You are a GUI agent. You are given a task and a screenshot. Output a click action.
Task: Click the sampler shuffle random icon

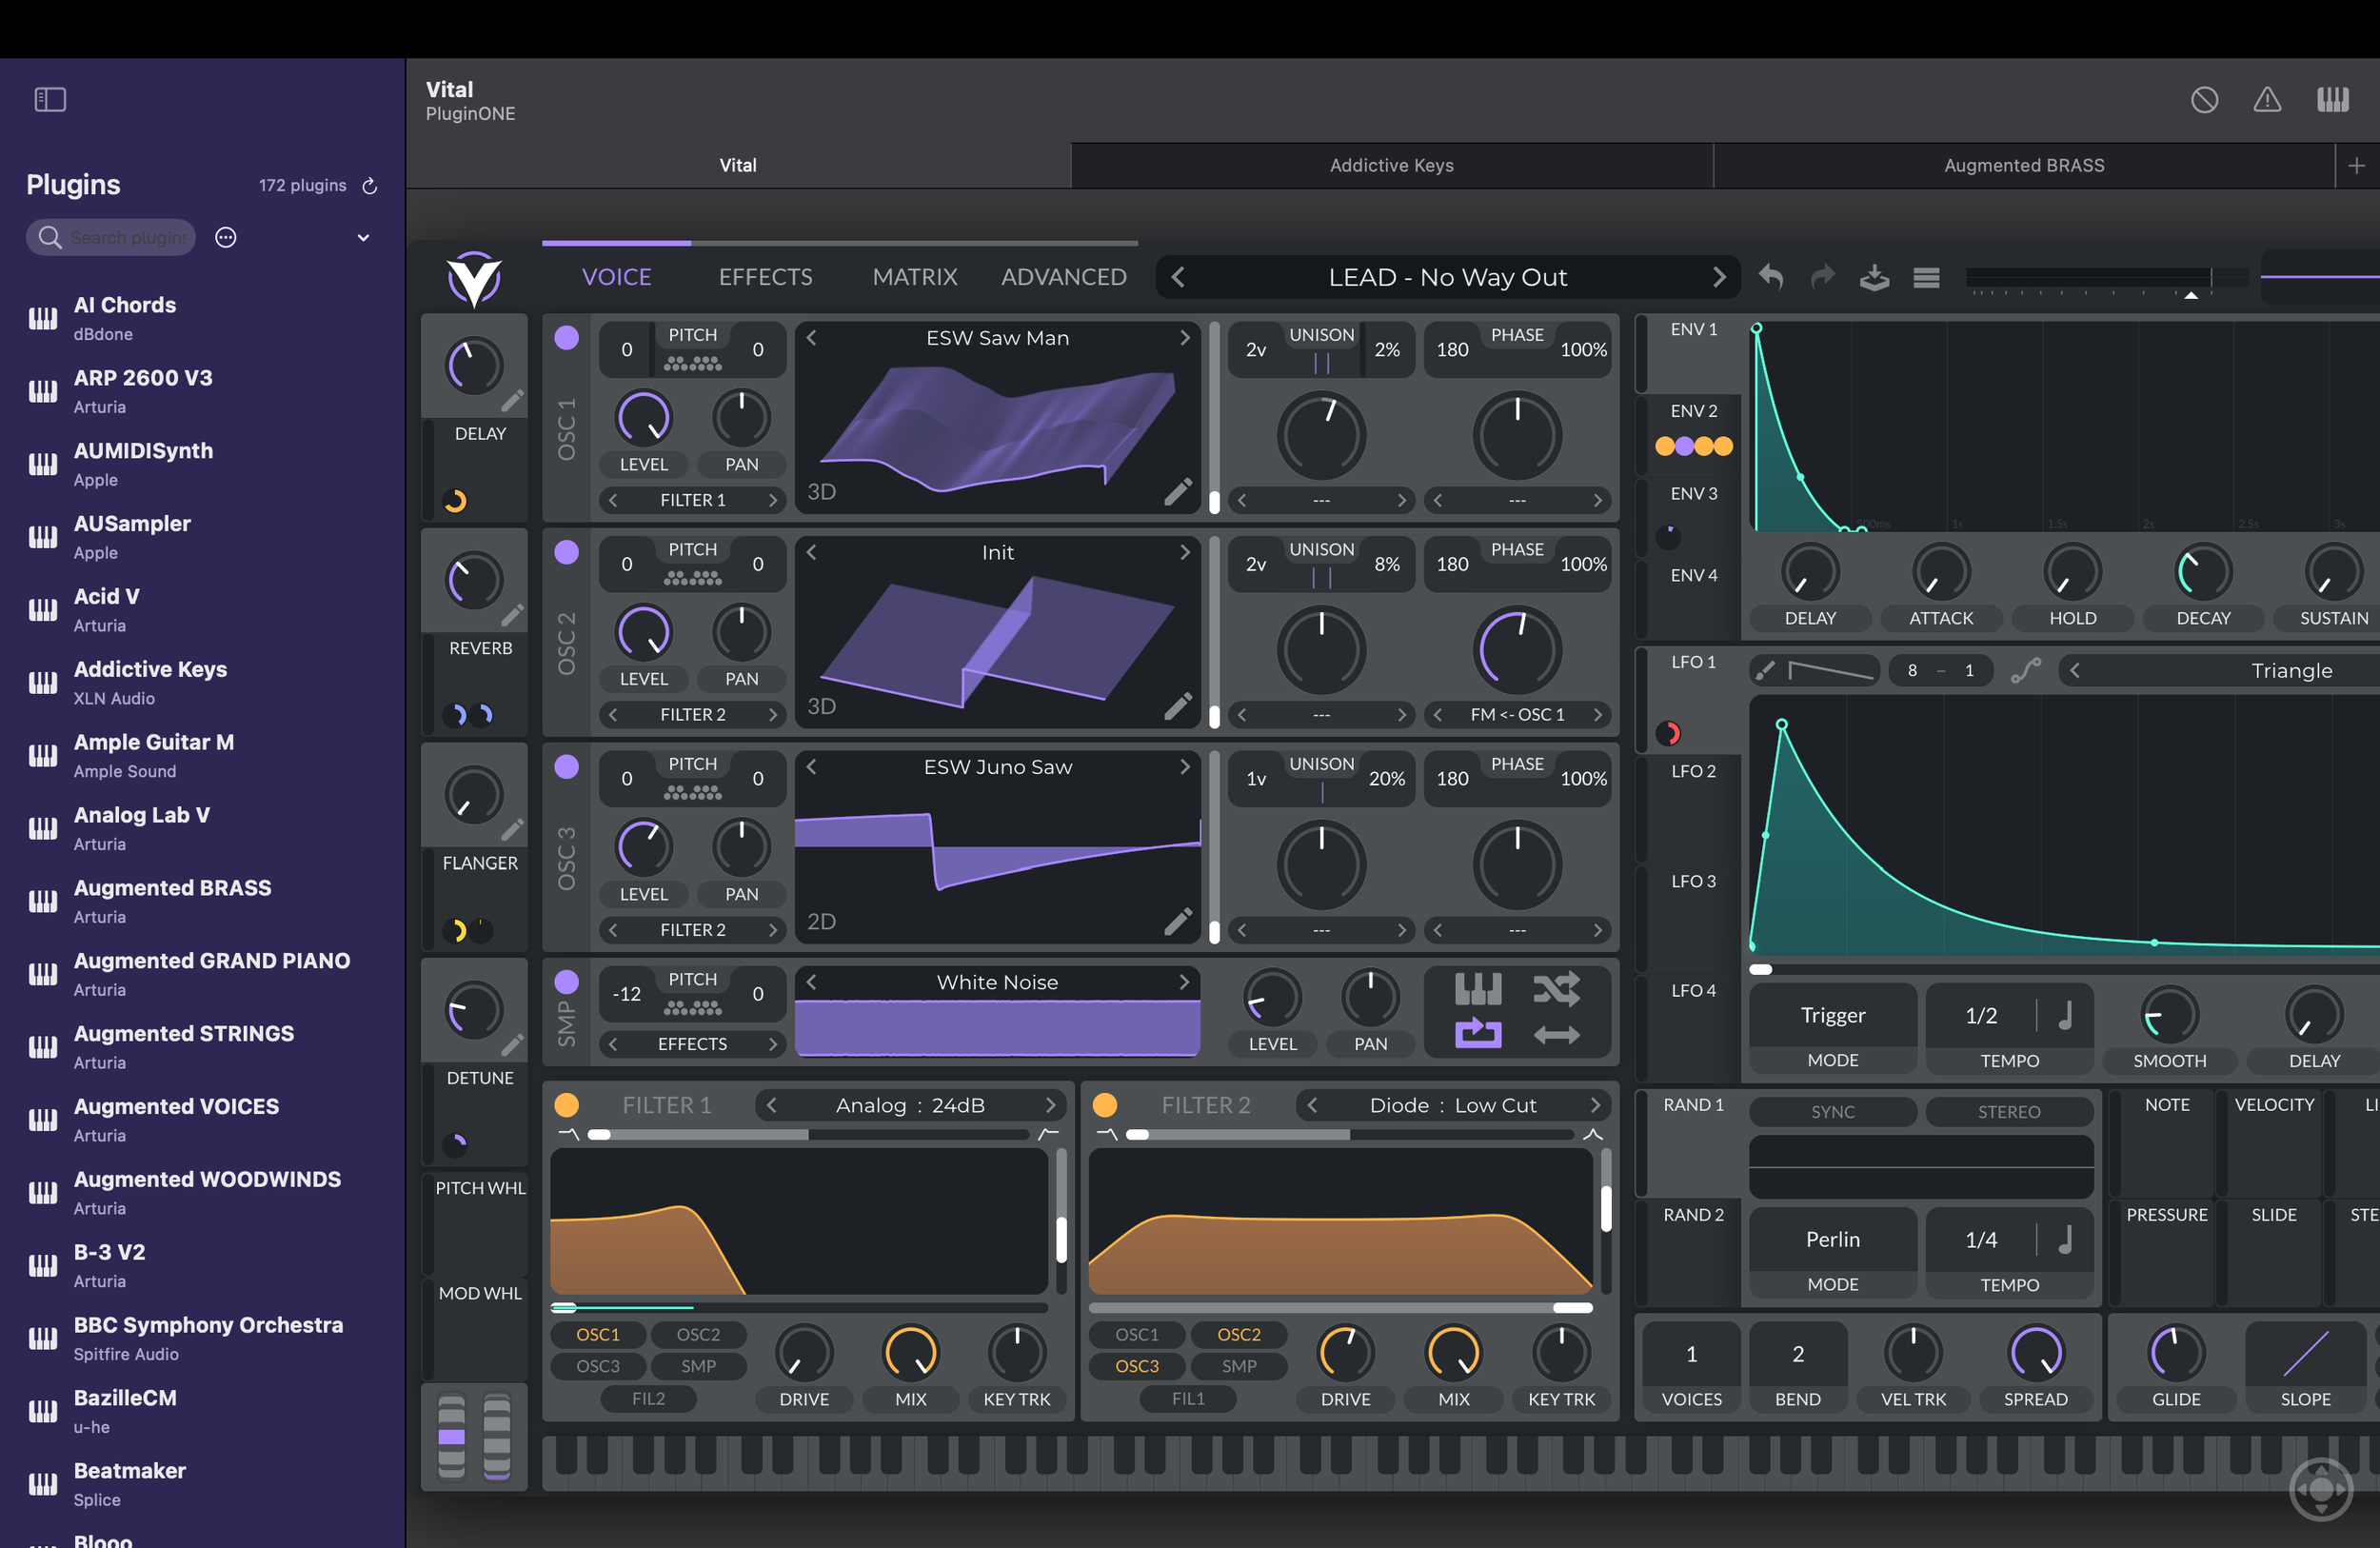[x=1556, y=989]
